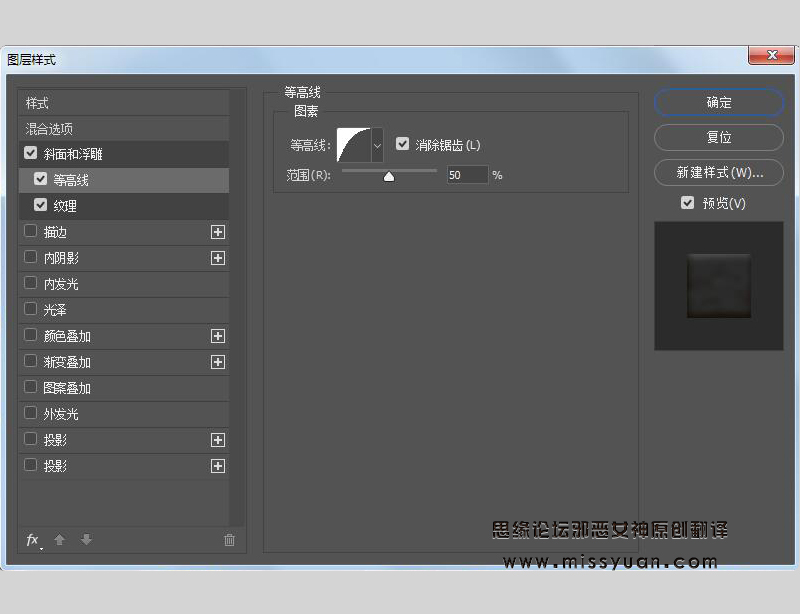Image resolution: width=800 pixels, height=614 pixels.
Task: Click the 范围 percentage input field
Action: pos(466,175)
